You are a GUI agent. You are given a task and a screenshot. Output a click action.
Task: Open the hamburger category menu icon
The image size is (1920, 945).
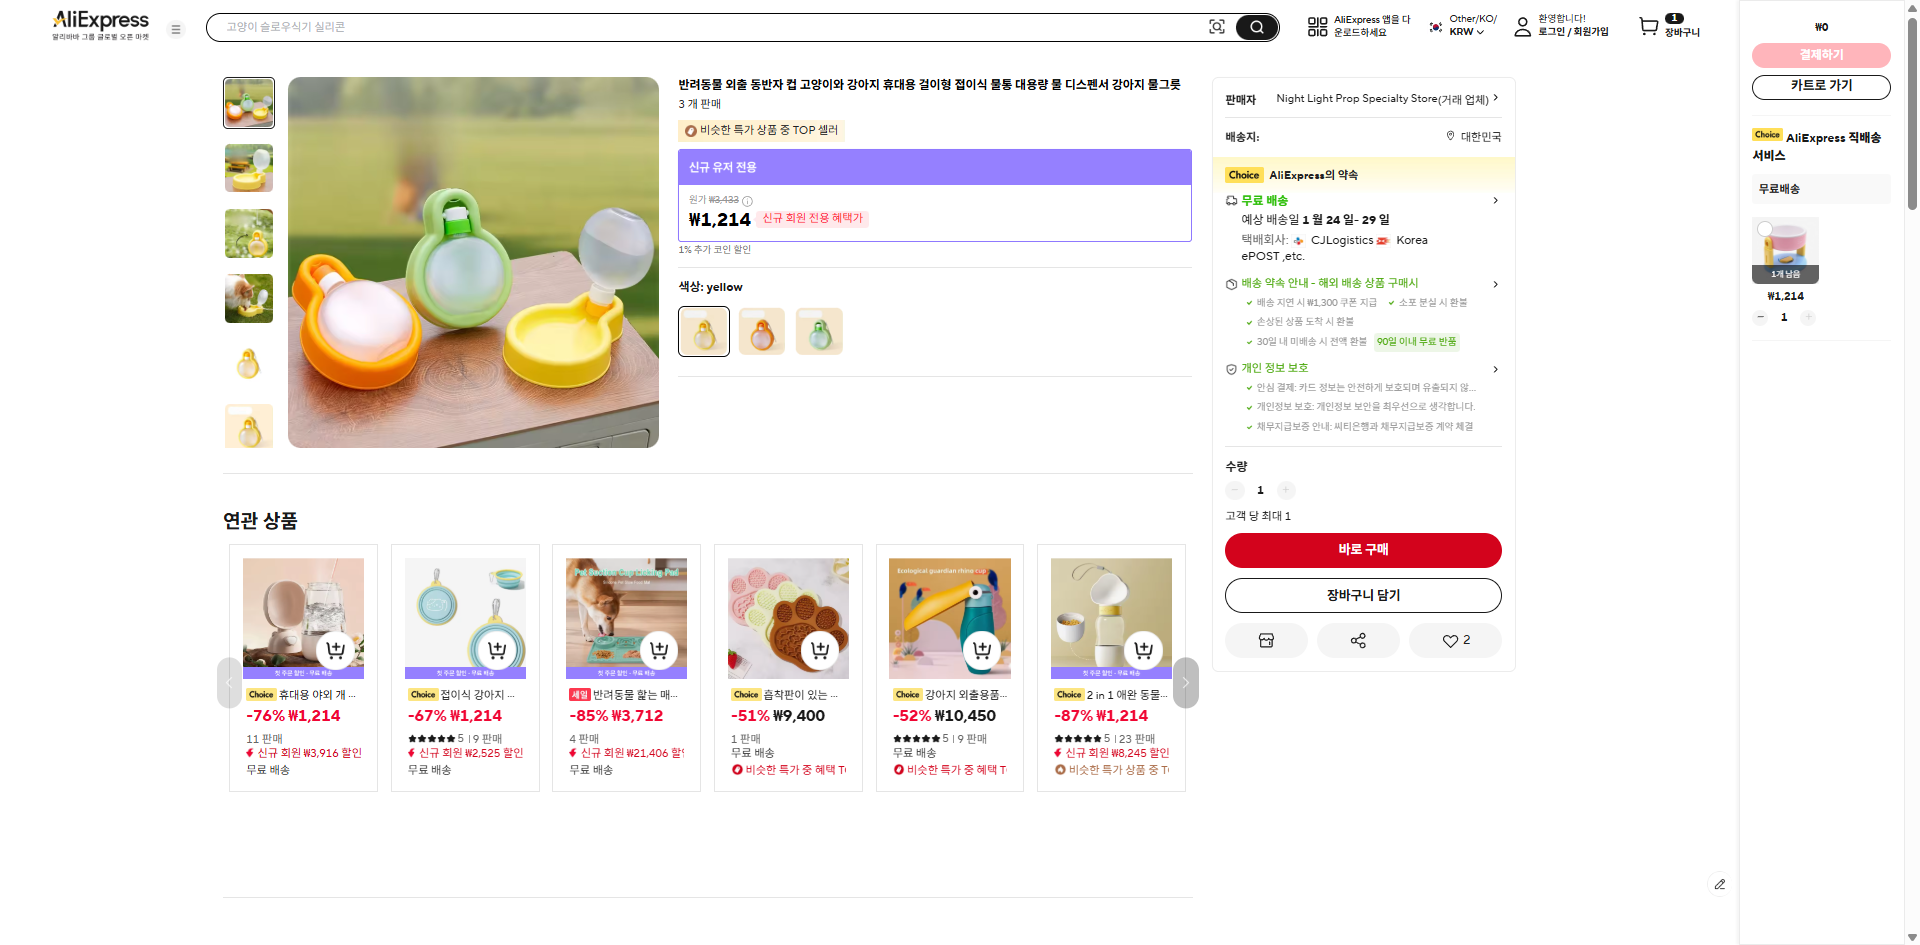(176, 30)
